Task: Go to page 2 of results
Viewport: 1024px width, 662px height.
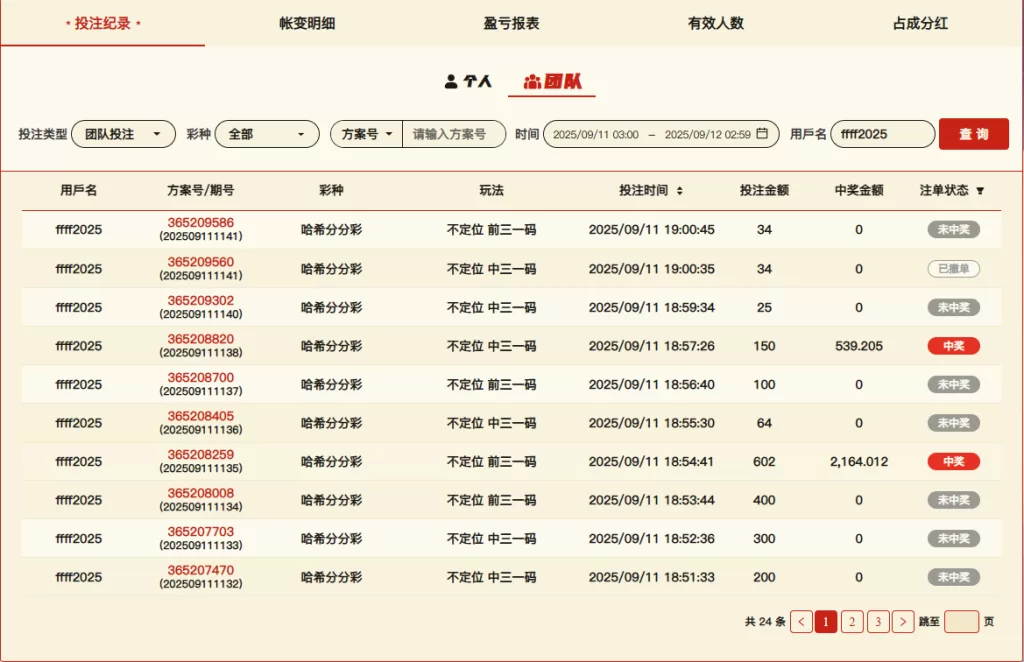Action: (852, 622)
